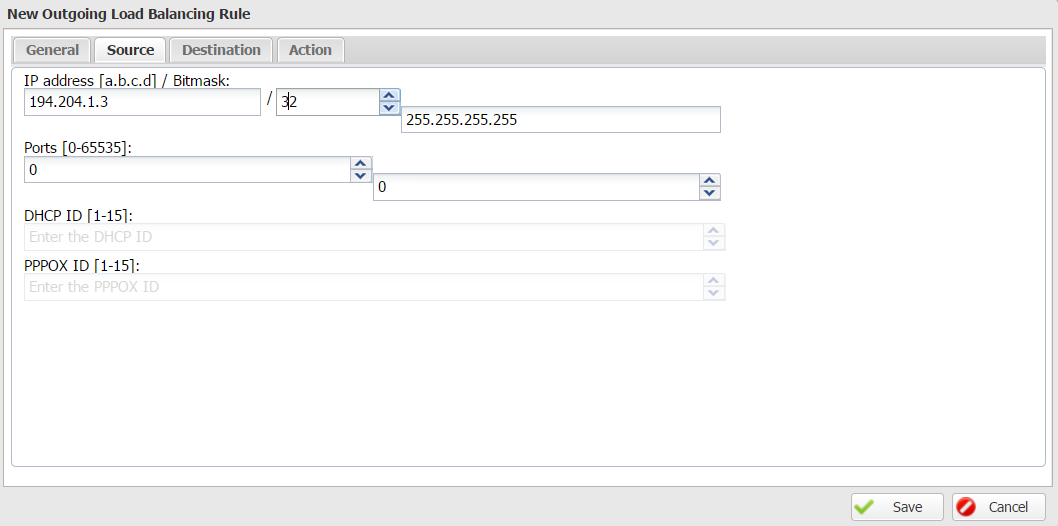Decrement the first port number spinner
Viewport: 1058px width, 526px height.
361,175
